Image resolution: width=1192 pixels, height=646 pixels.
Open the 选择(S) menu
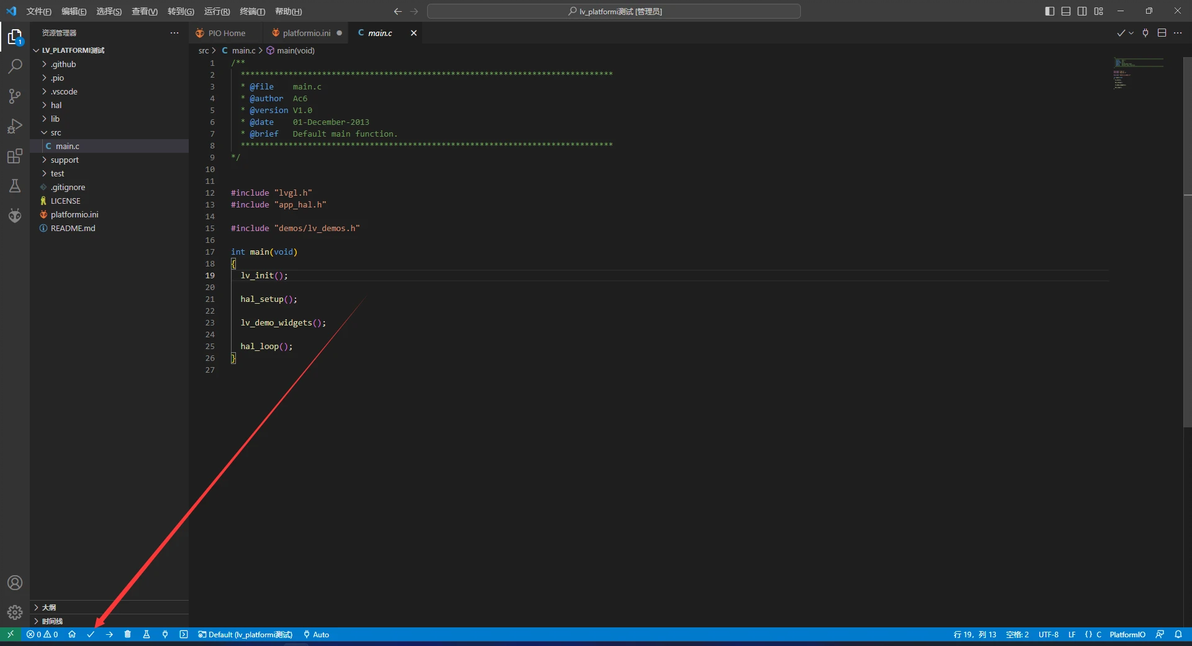(x=109, y=11)
